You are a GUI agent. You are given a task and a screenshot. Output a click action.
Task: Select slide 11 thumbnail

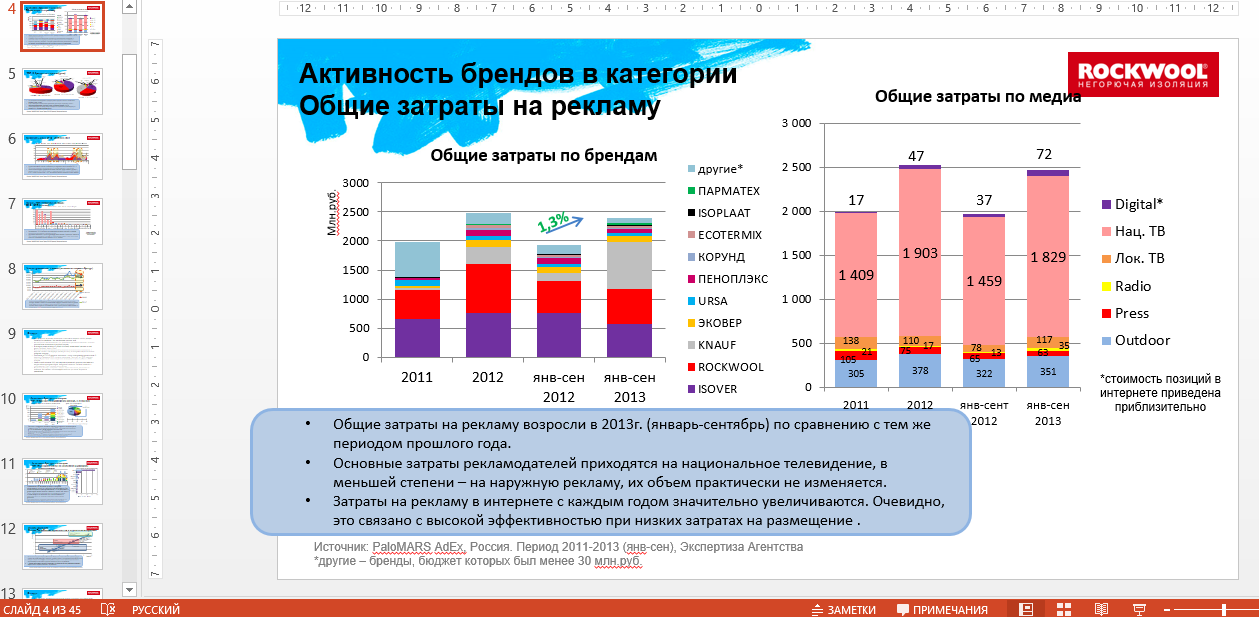pos(62,481)
